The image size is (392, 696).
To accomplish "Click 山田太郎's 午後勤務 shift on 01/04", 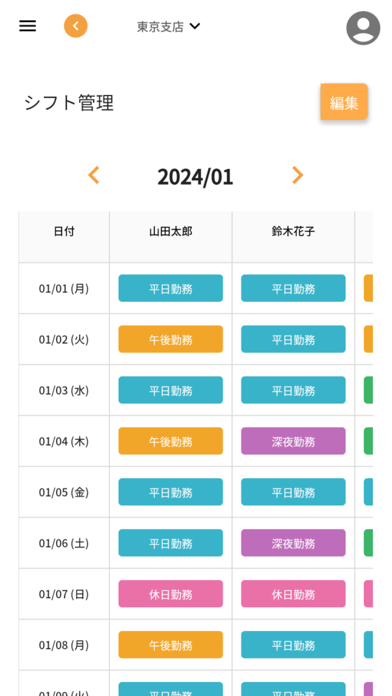I will (170, 441).
